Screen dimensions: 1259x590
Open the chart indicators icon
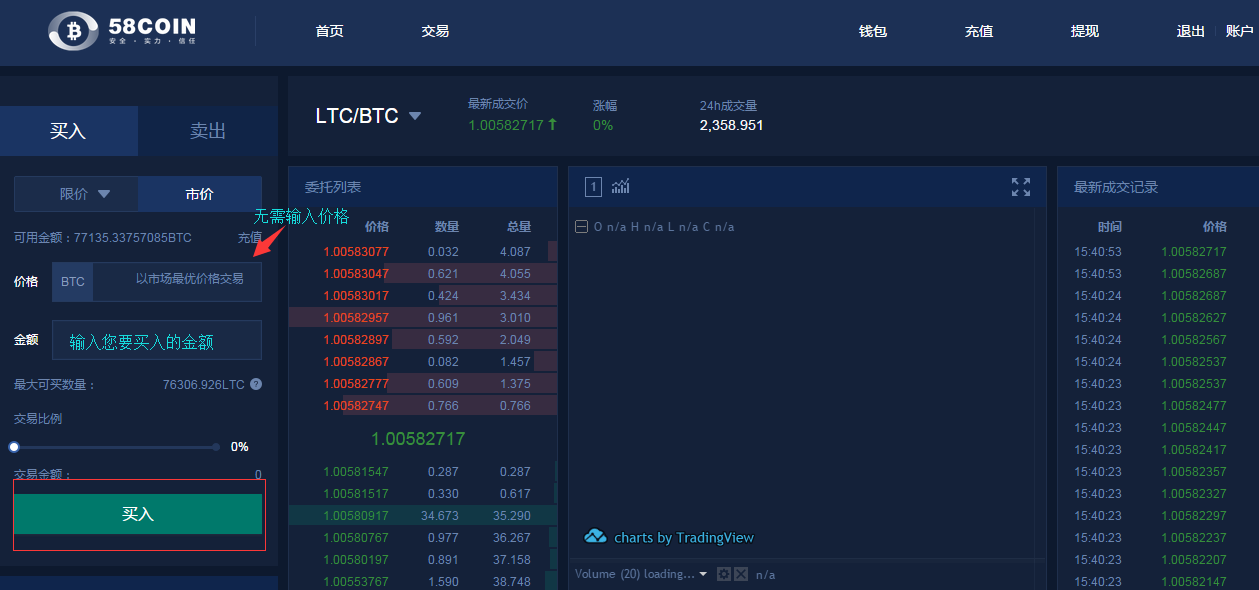click(x=620, y=186)
